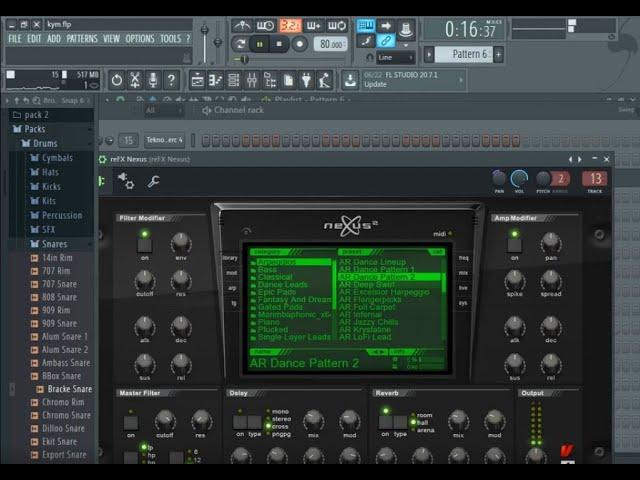Click the tempo tapper icon
Image resolution: width=640 pixels, height=480 pixels.
pyautogui.click(x=325, y=80)
